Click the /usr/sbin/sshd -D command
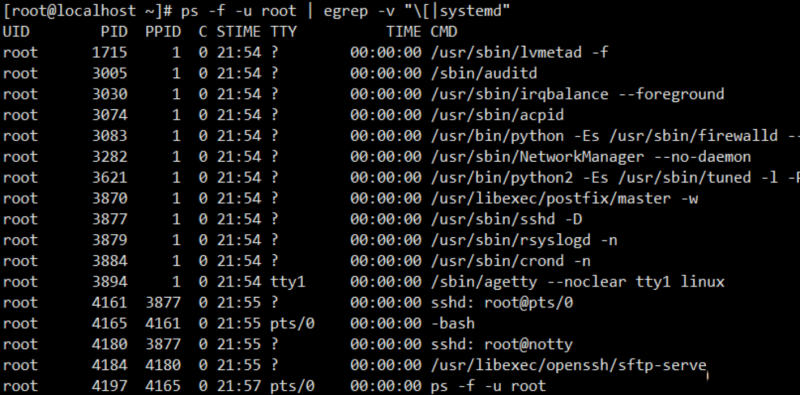Image resolution: width=800 pixels, height=395 pixels. point(506,219)
